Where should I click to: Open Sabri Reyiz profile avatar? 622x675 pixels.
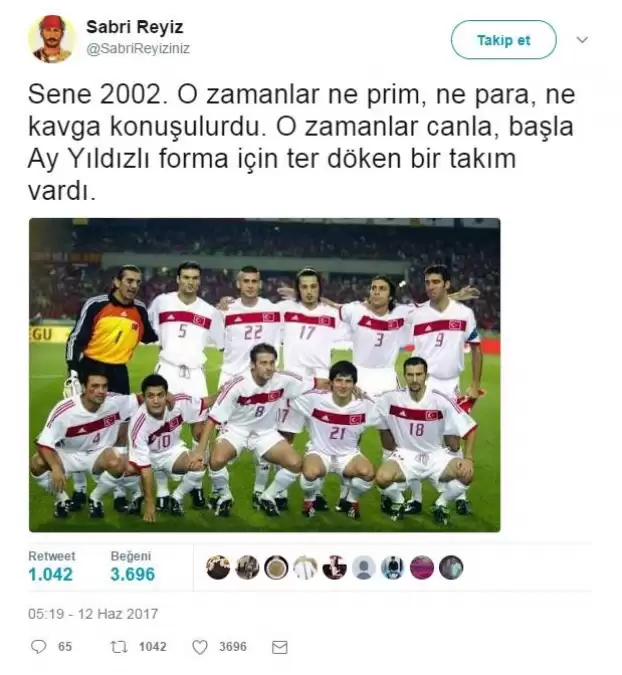(52, 39)
